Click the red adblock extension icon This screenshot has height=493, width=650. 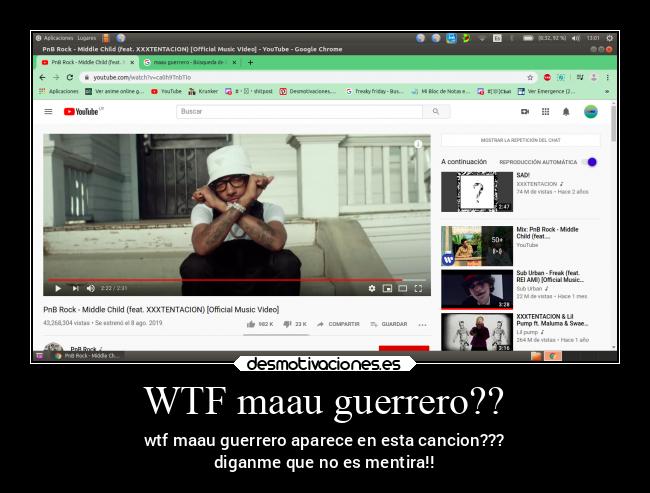[547, 78]
